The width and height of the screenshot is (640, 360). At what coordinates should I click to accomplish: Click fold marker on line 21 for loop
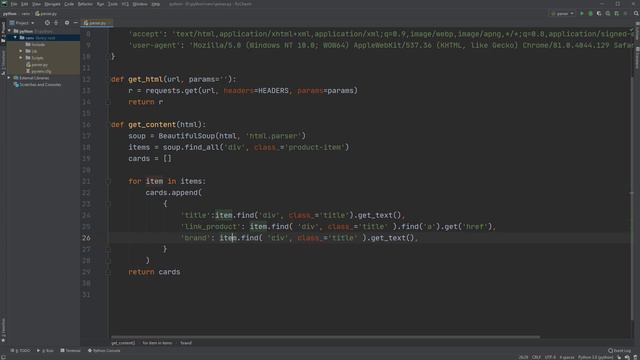tap(108, 181)
